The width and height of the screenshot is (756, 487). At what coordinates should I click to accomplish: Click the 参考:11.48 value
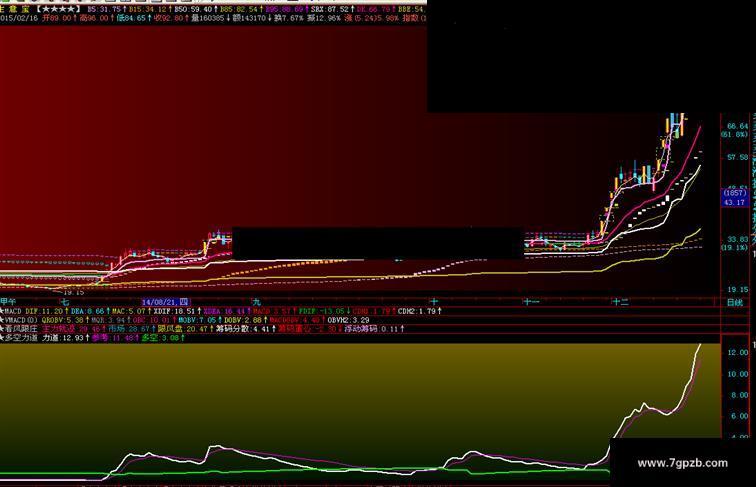tap(113, 338)
